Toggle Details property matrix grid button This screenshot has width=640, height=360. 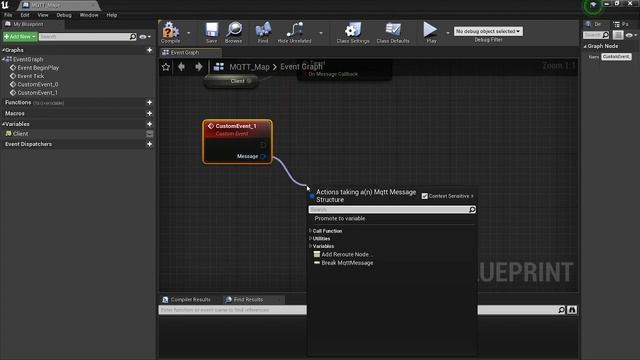tap(618, 35)
